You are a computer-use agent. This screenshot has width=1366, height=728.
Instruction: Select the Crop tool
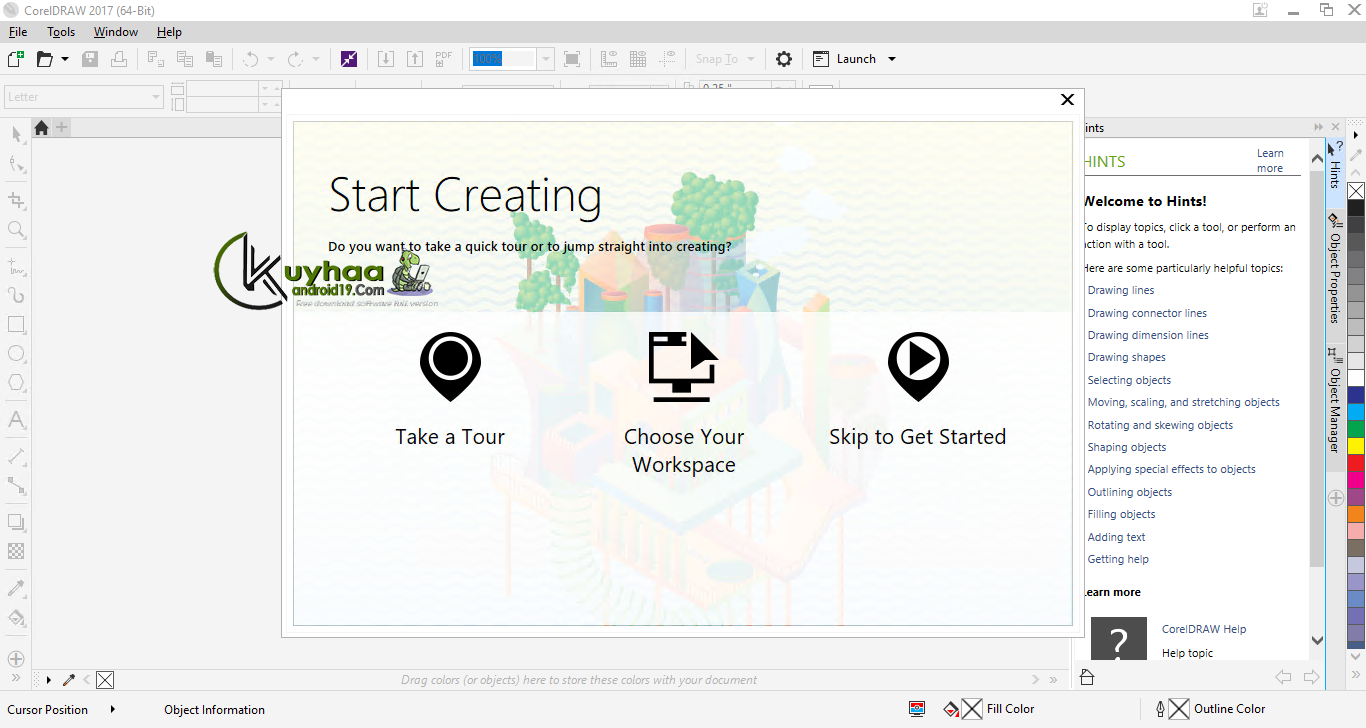pos(16,200)
